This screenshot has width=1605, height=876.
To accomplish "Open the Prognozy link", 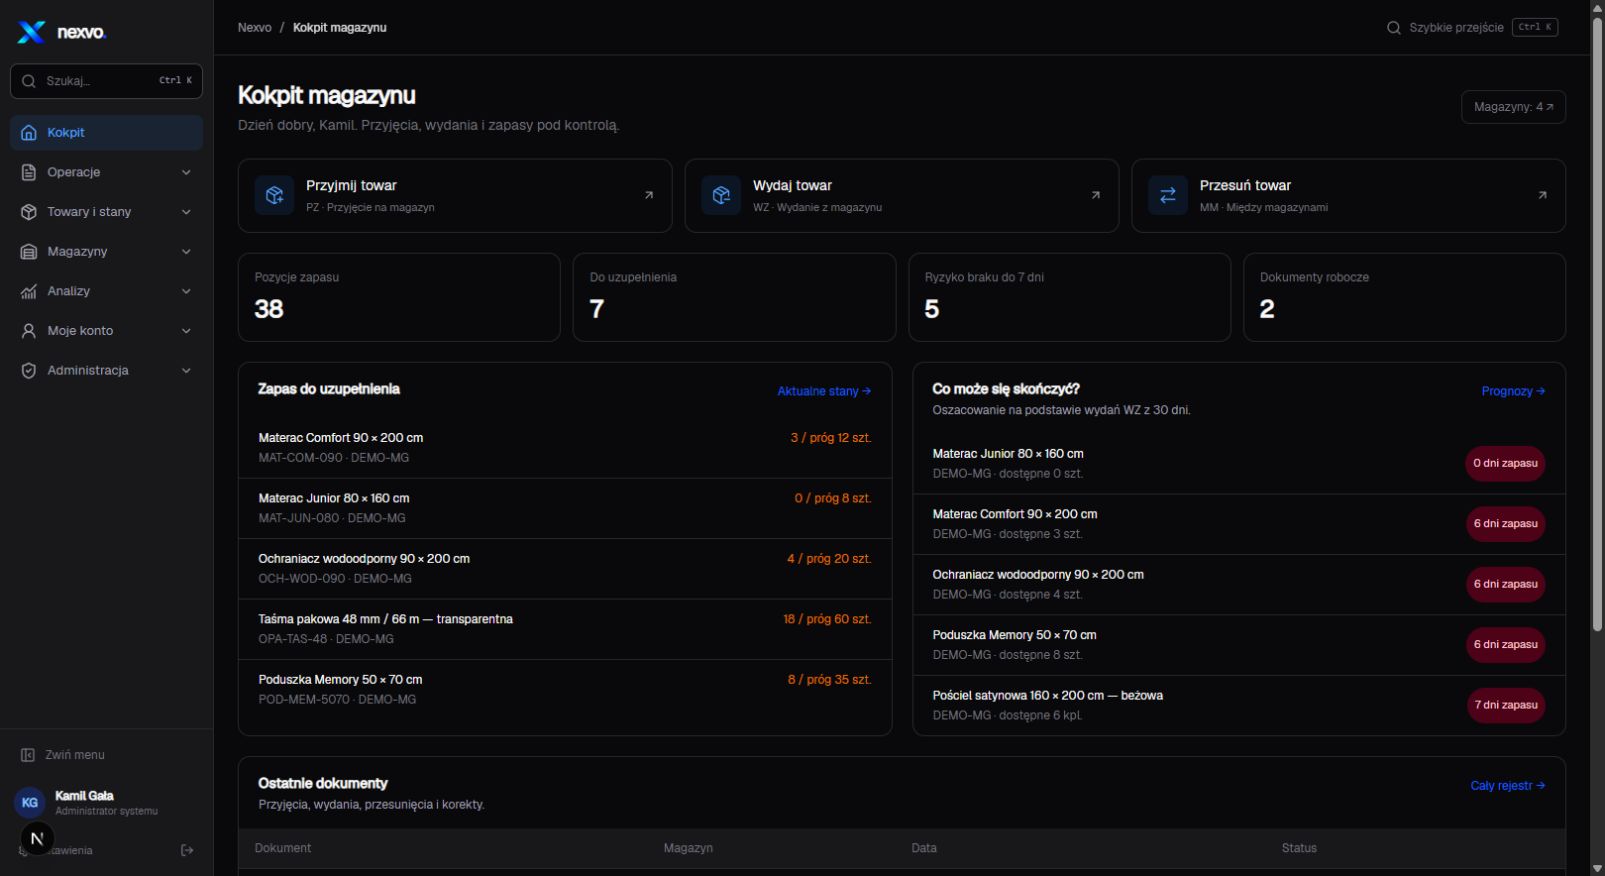I will 1513,391.
